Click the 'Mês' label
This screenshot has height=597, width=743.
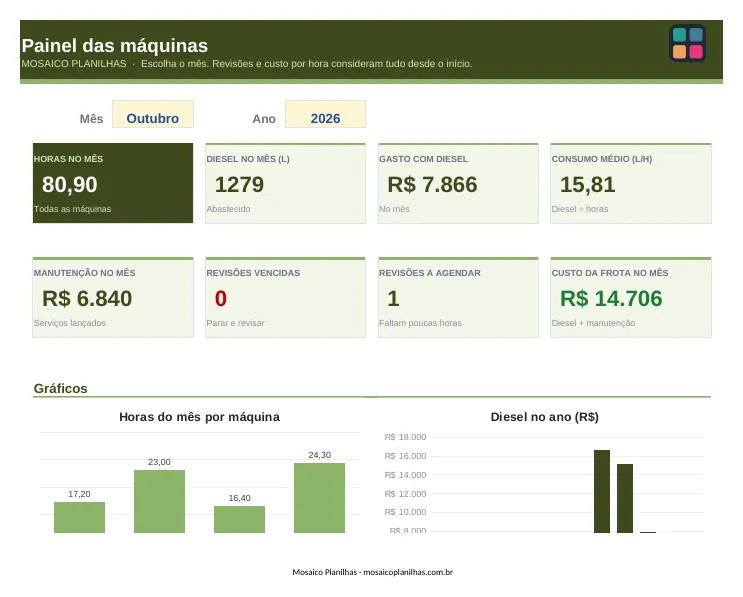[91, 118]
